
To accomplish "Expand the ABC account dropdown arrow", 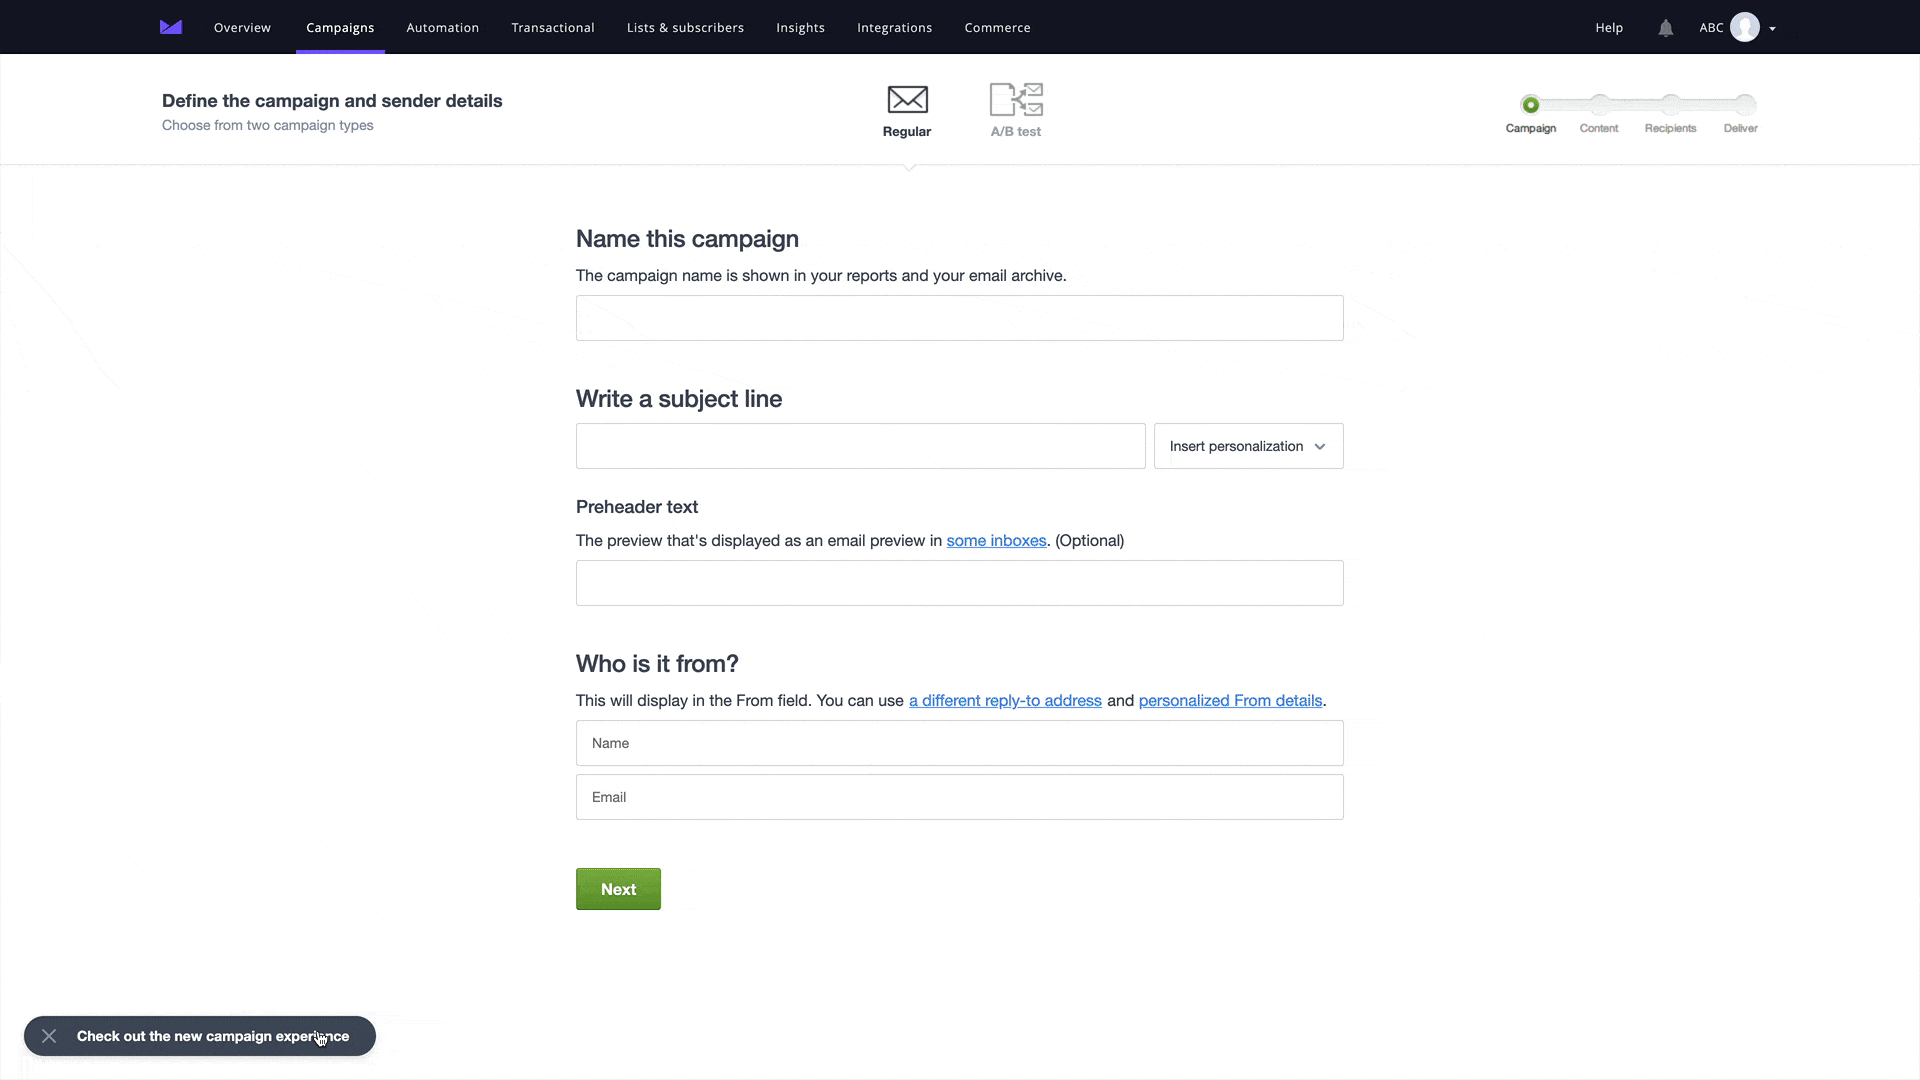I will click(x=1772, y=28).
